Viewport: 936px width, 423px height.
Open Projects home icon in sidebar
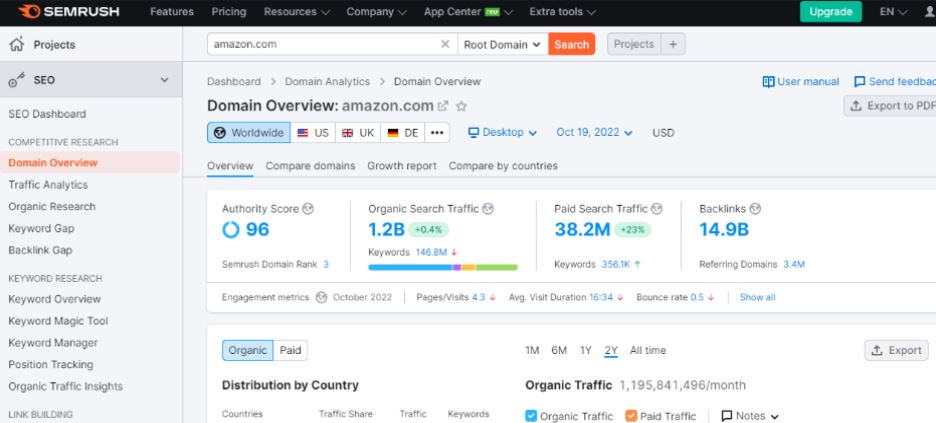(17, 44)
